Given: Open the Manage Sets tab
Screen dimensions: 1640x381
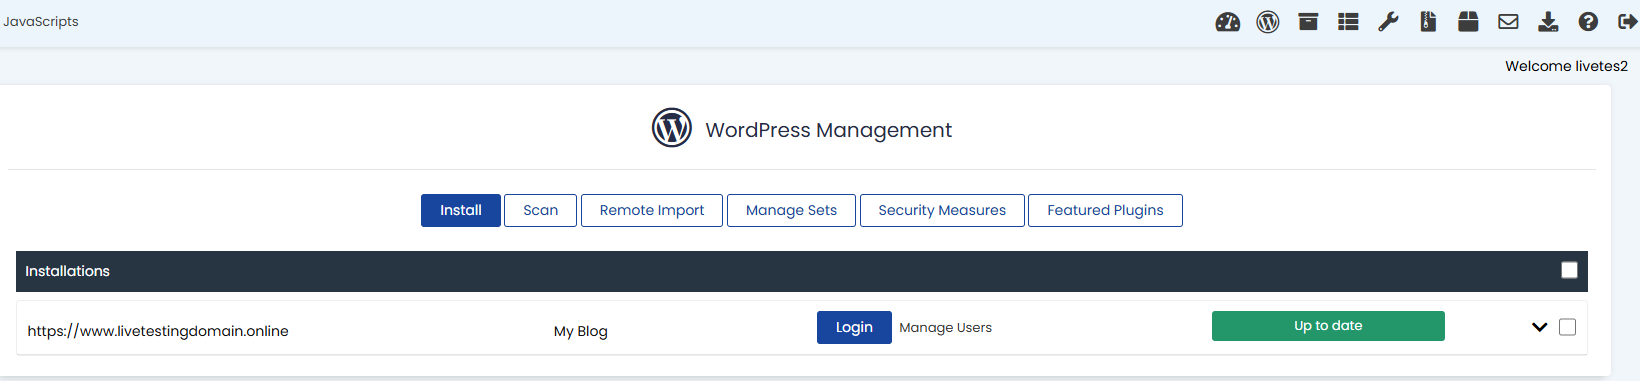Looking at the screenshot, I should (x=791, y=210).
